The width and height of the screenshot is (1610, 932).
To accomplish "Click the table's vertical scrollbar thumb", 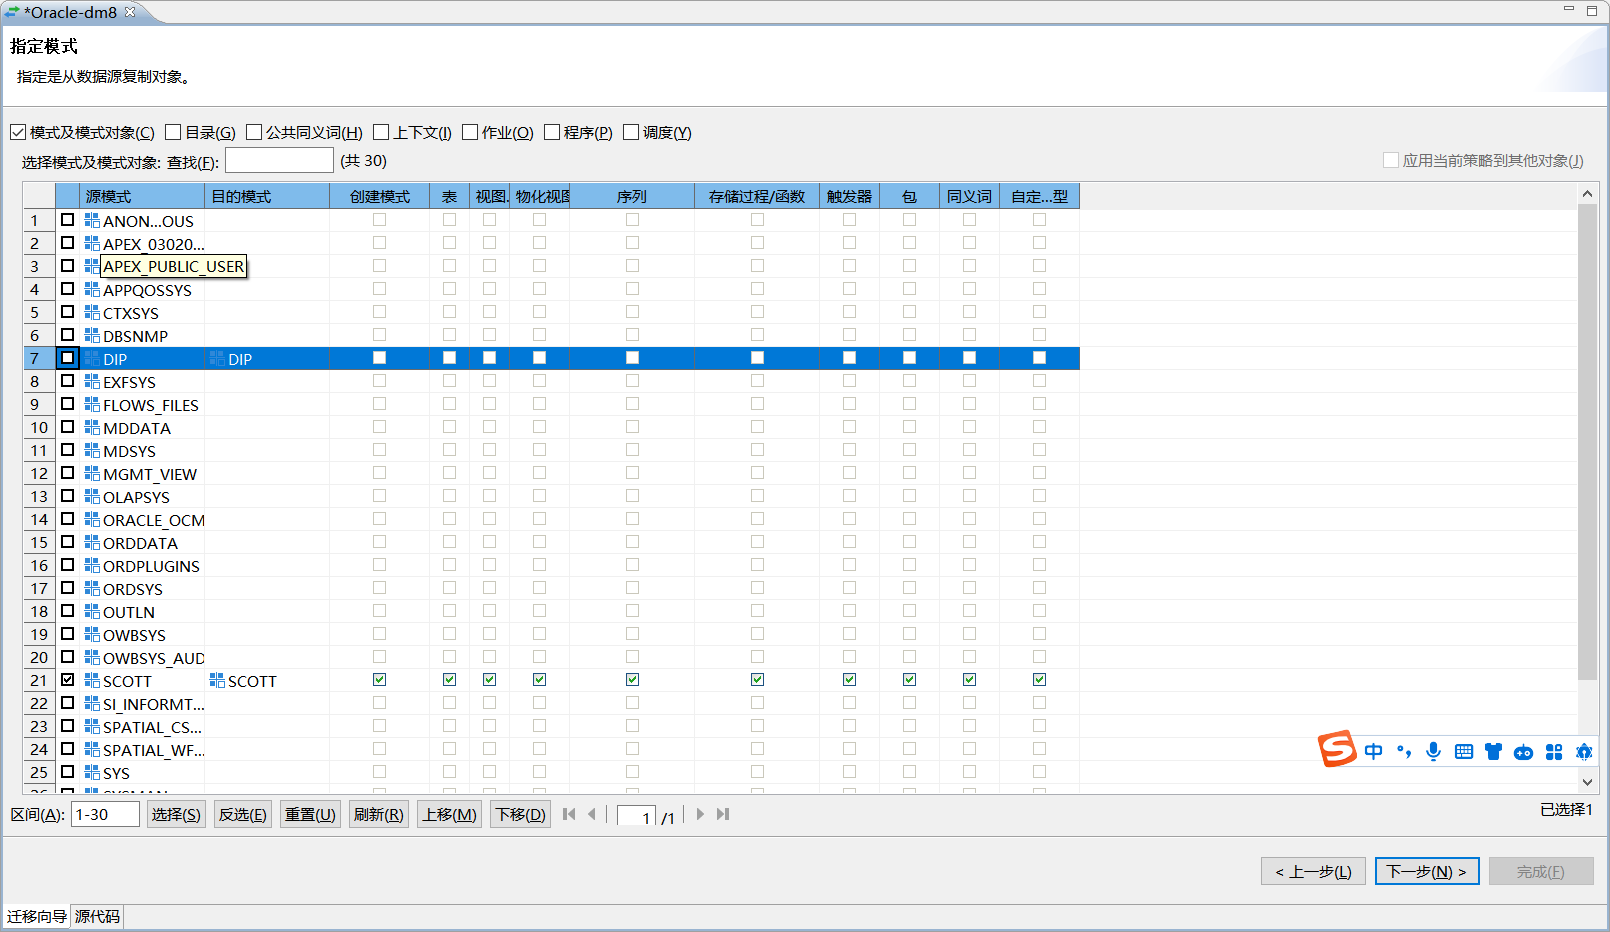I will tap(1587, 442).
